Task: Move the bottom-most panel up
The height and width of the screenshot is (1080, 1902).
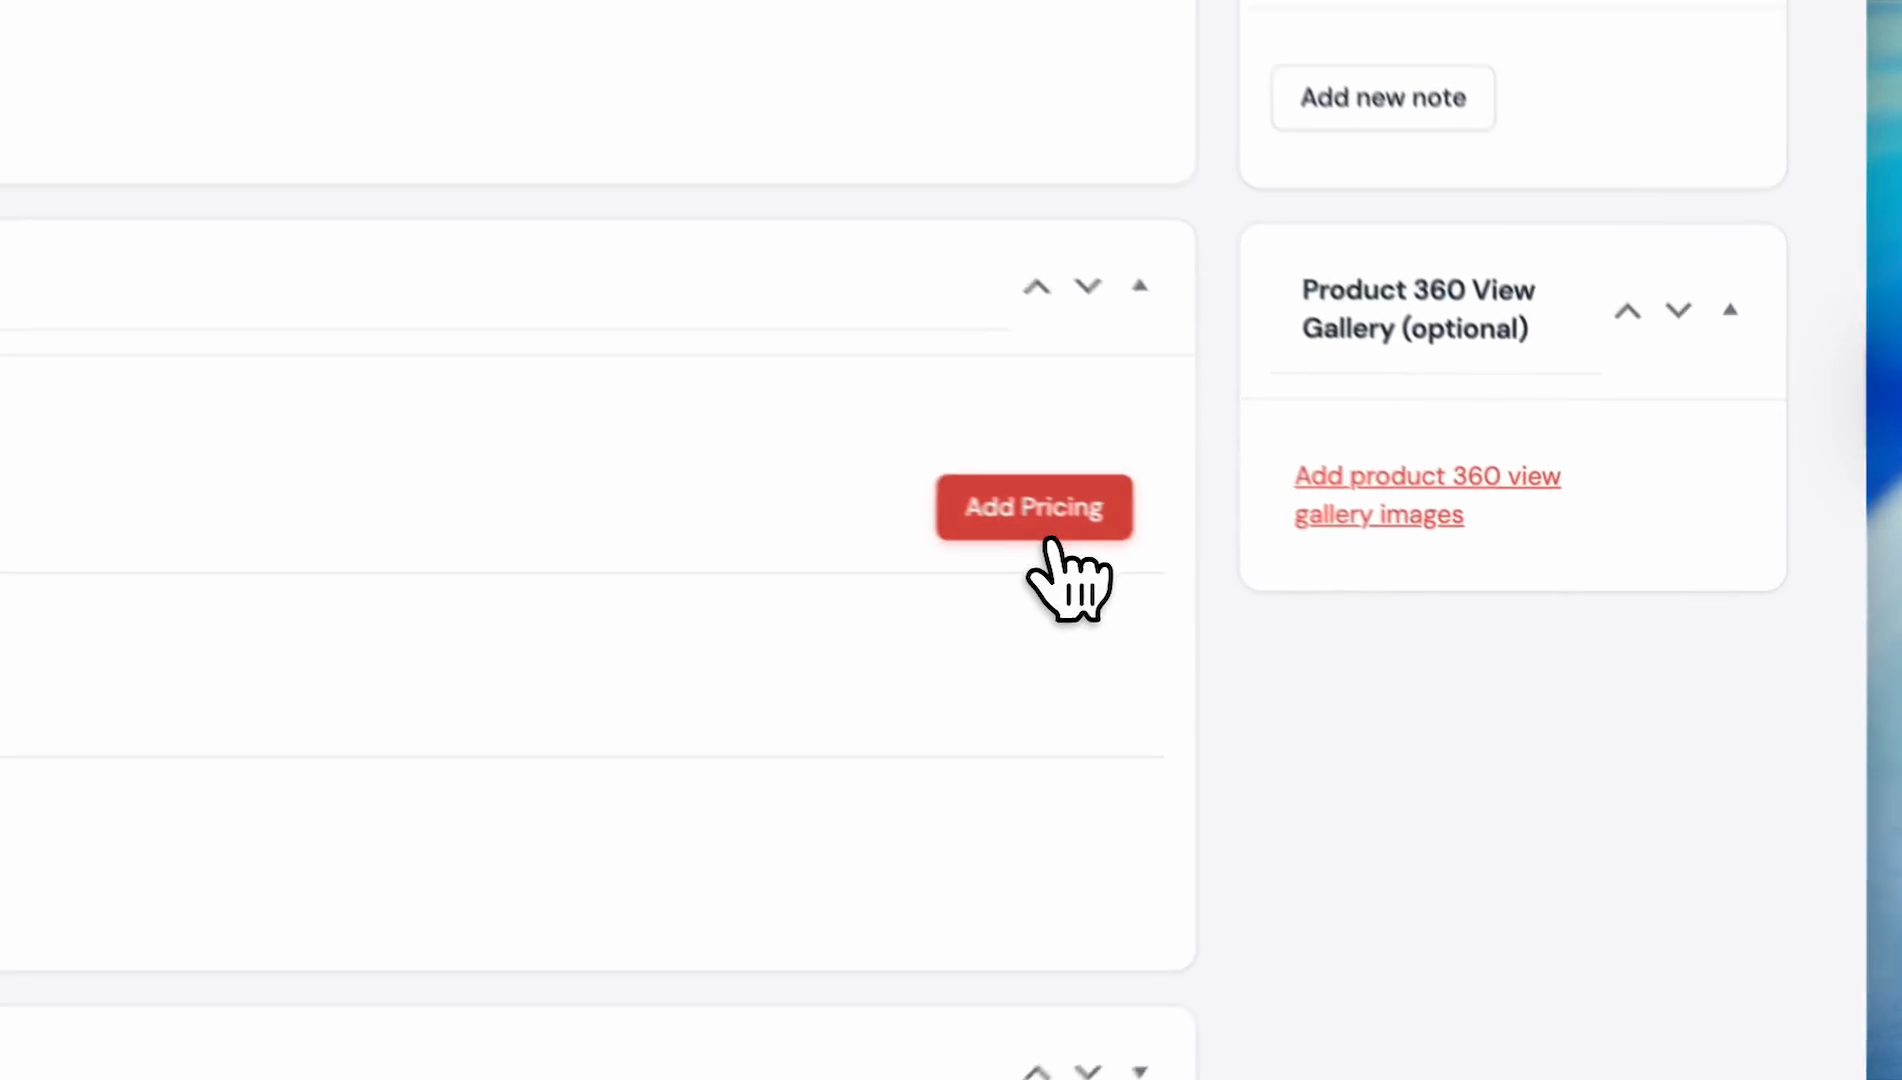Action: click(x=1037, y=1071)
